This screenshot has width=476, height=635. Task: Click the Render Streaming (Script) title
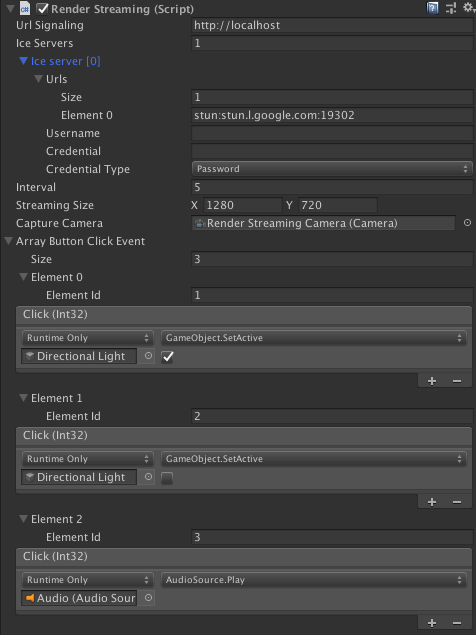pyautogui.click(x=122, y=9)
